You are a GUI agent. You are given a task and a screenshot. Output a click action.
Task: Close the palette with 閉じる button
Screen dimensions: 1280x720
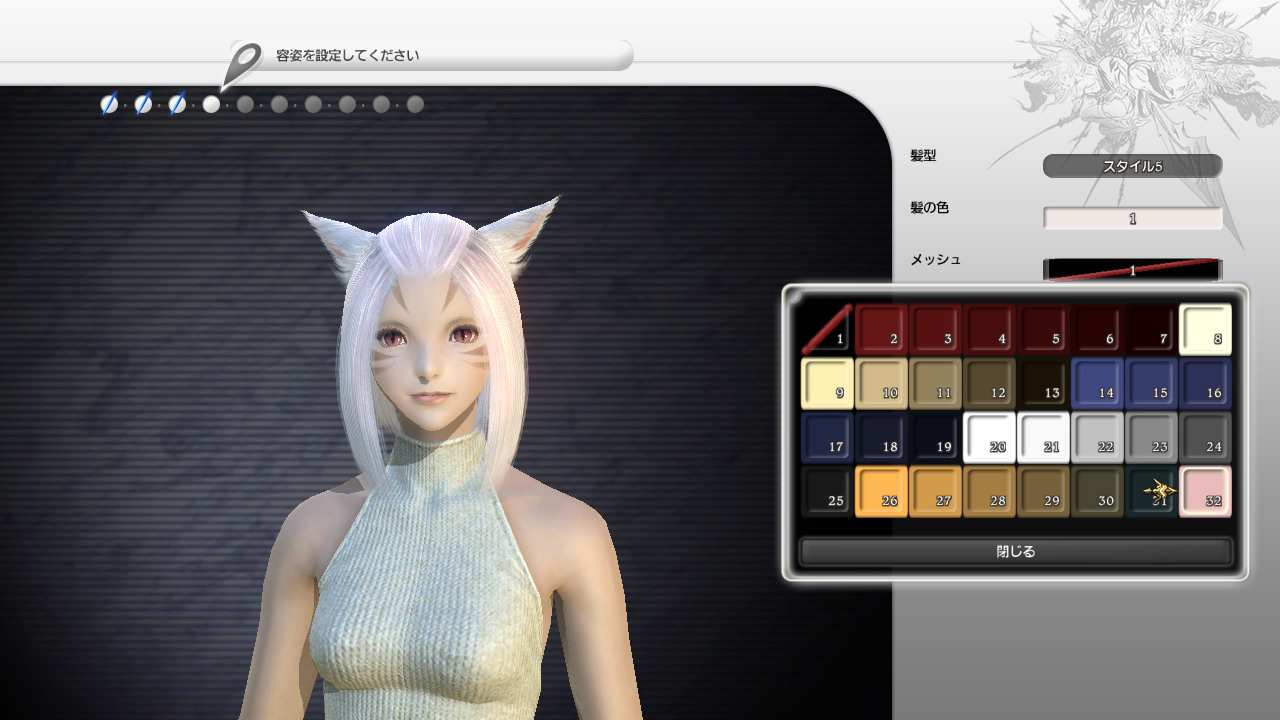point(1015,552)
